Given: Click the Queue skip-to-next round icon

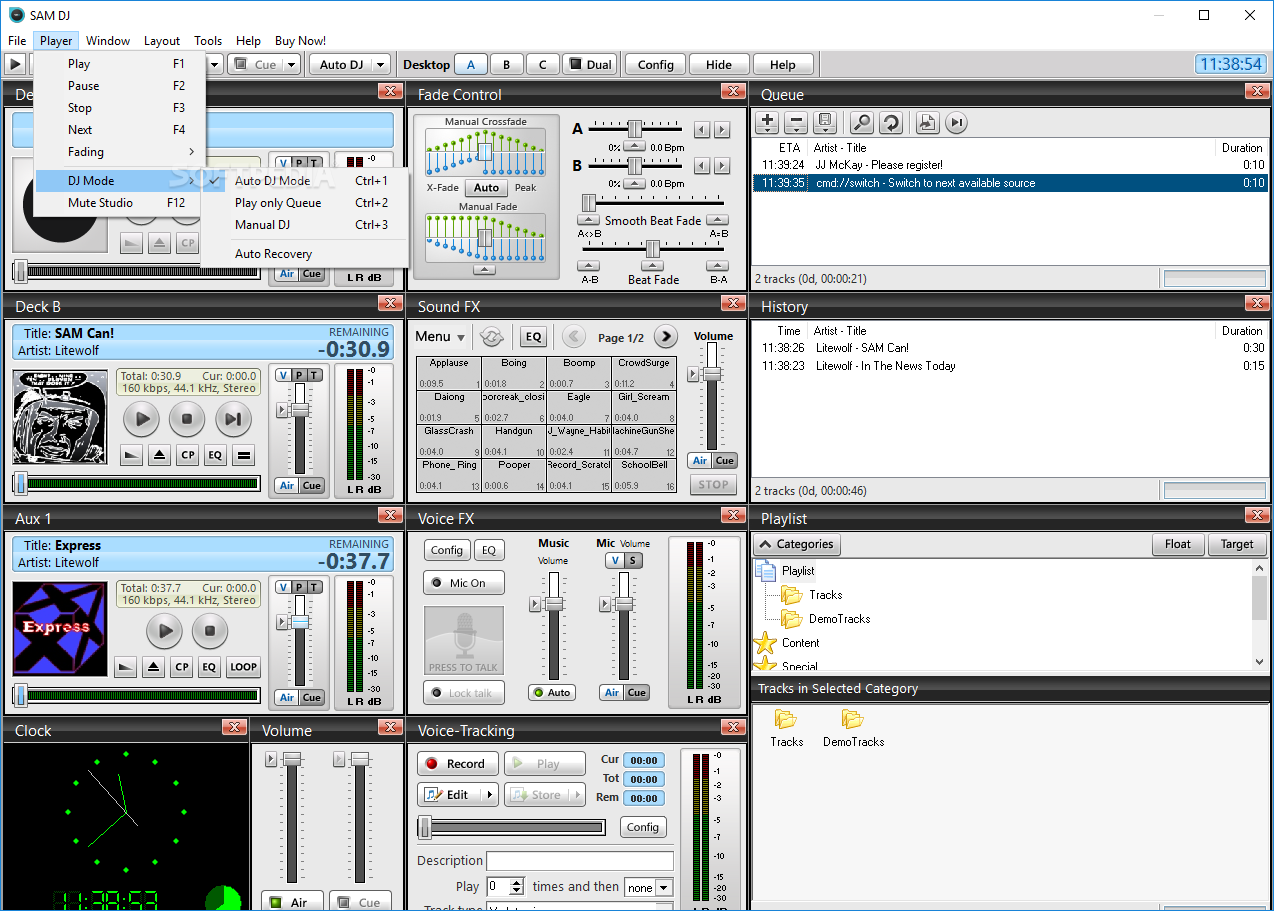Looking at the screenshot, I should 956,123.
